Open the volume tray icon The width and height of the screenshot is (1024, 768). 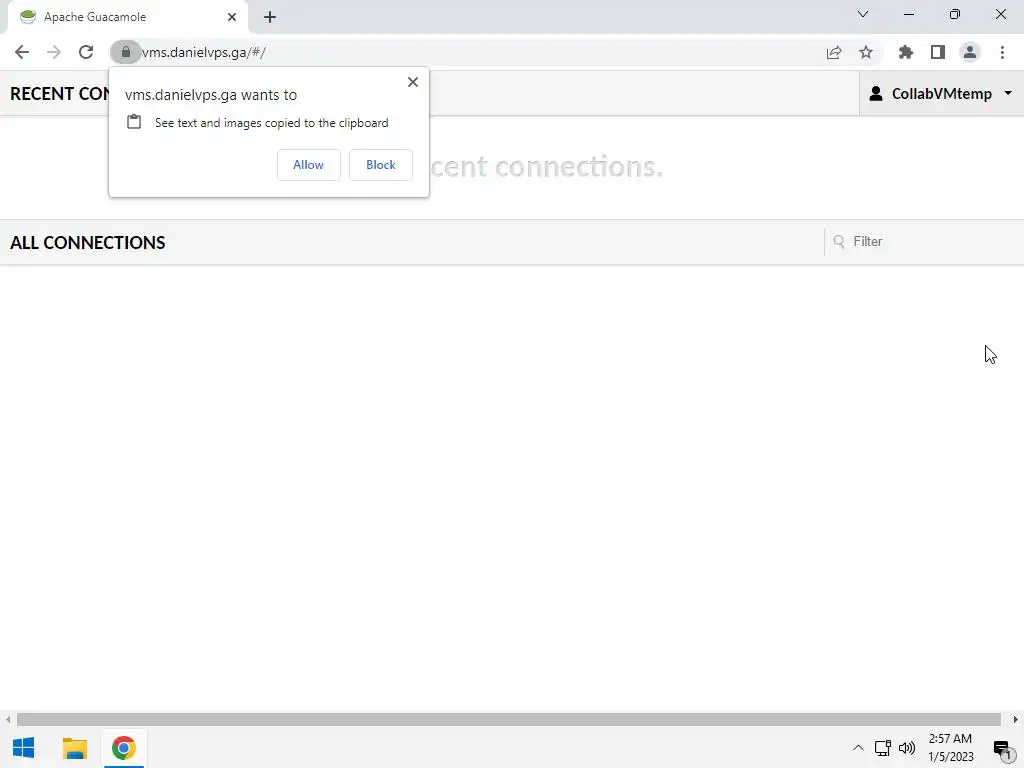tap(906, 748)
